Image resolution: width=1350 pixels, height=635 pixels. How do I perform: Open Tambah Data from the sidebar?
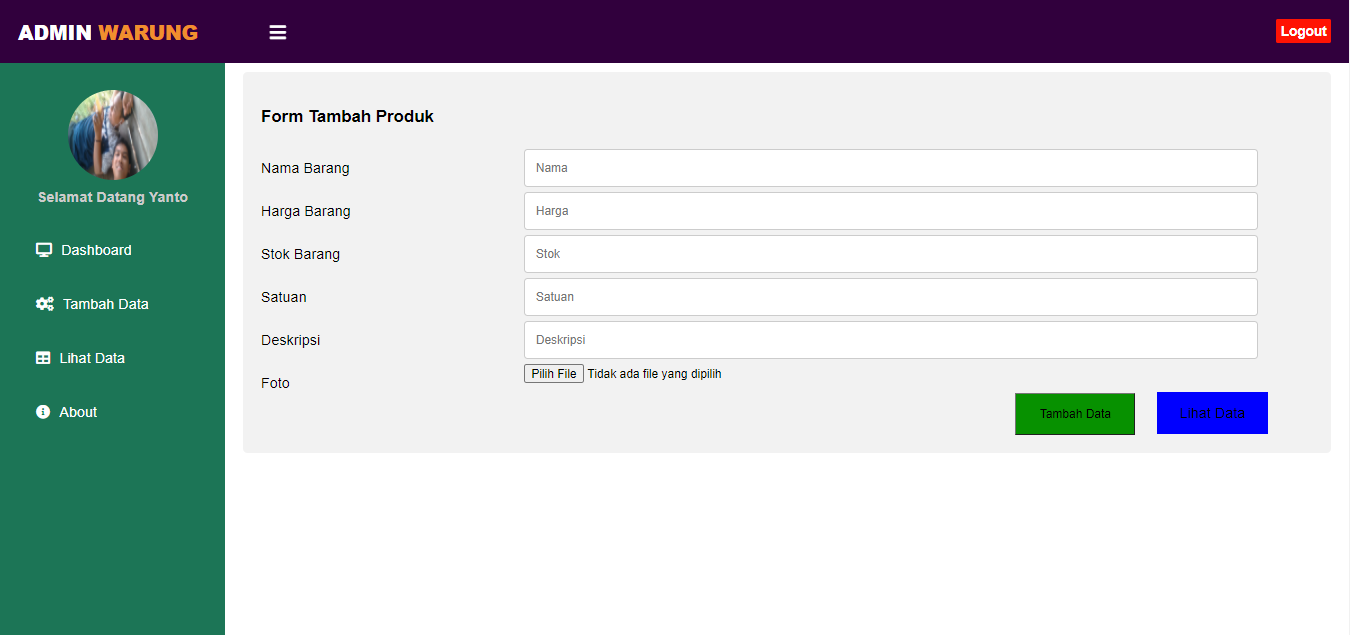pos(104,303)
